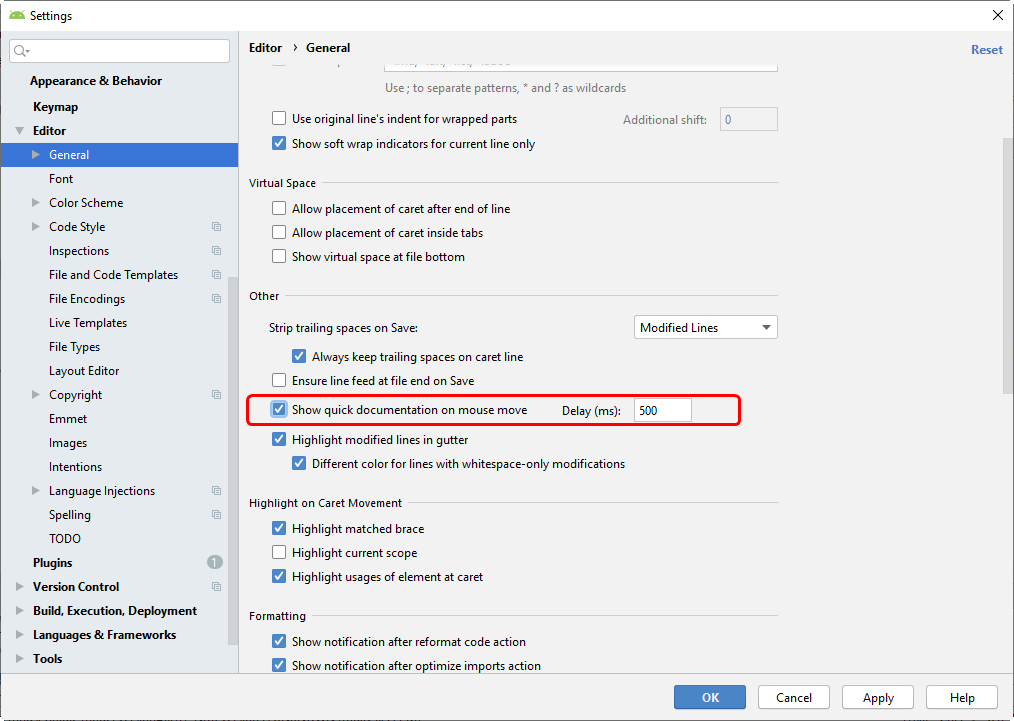Image resolution: width=1014 pixels, height=721 pixels.
Task: Disable Highlight matched brace
Action: (x=279, y=528)
